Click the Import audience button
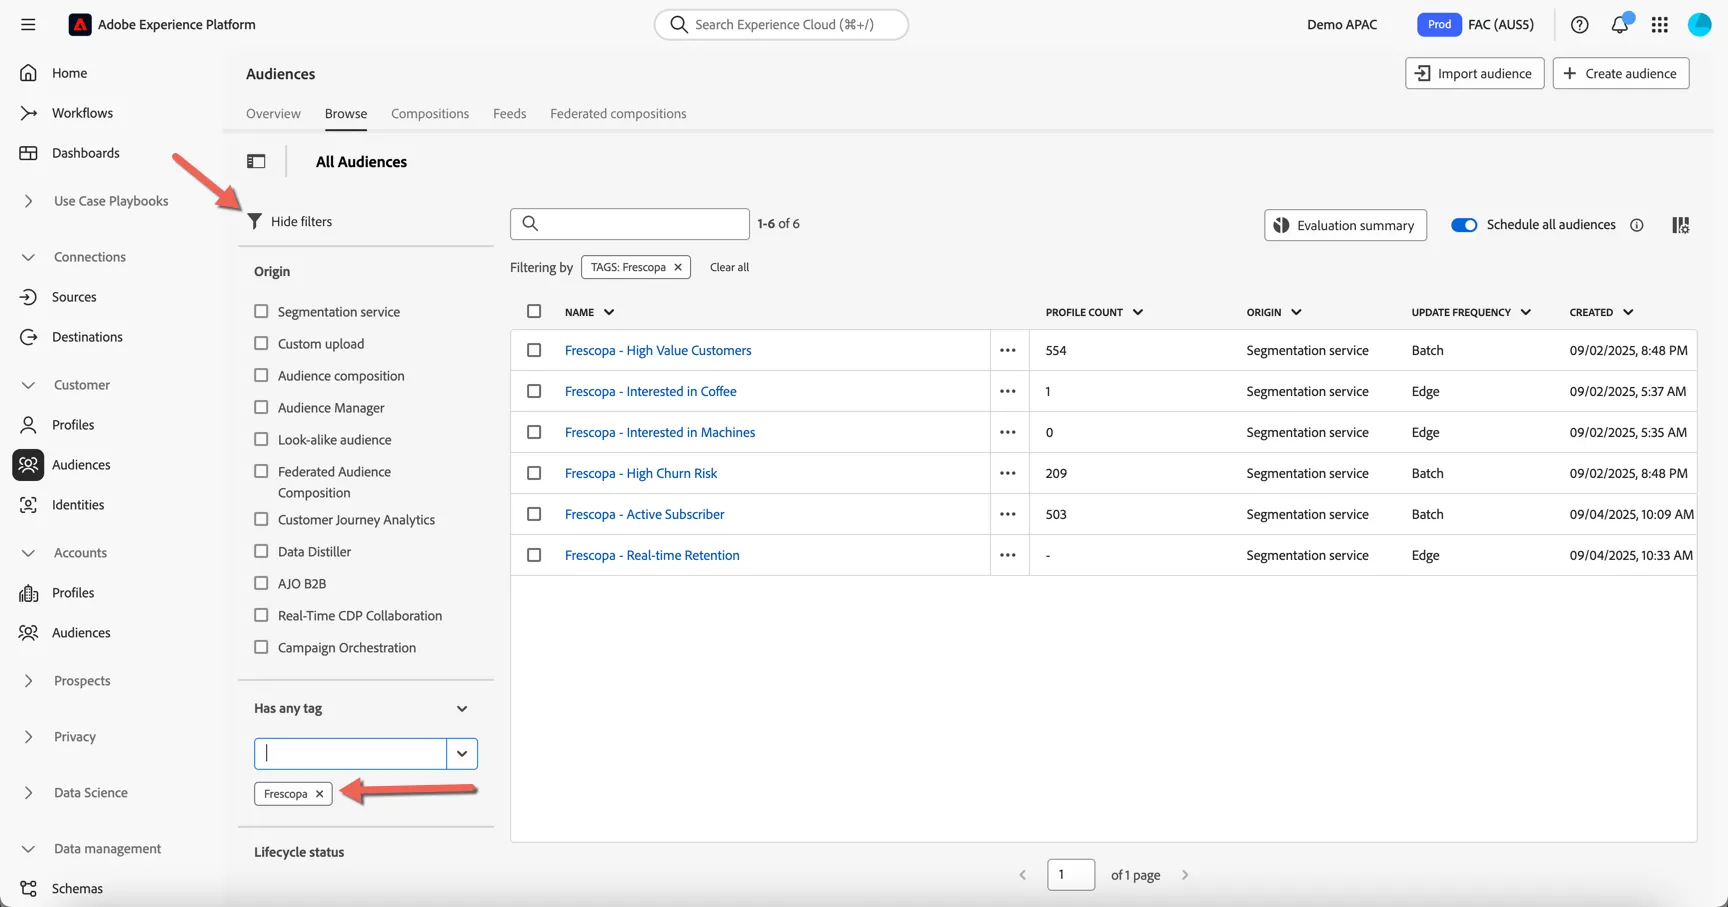This screenshot has height=907, width=1728. point(1475,73)
